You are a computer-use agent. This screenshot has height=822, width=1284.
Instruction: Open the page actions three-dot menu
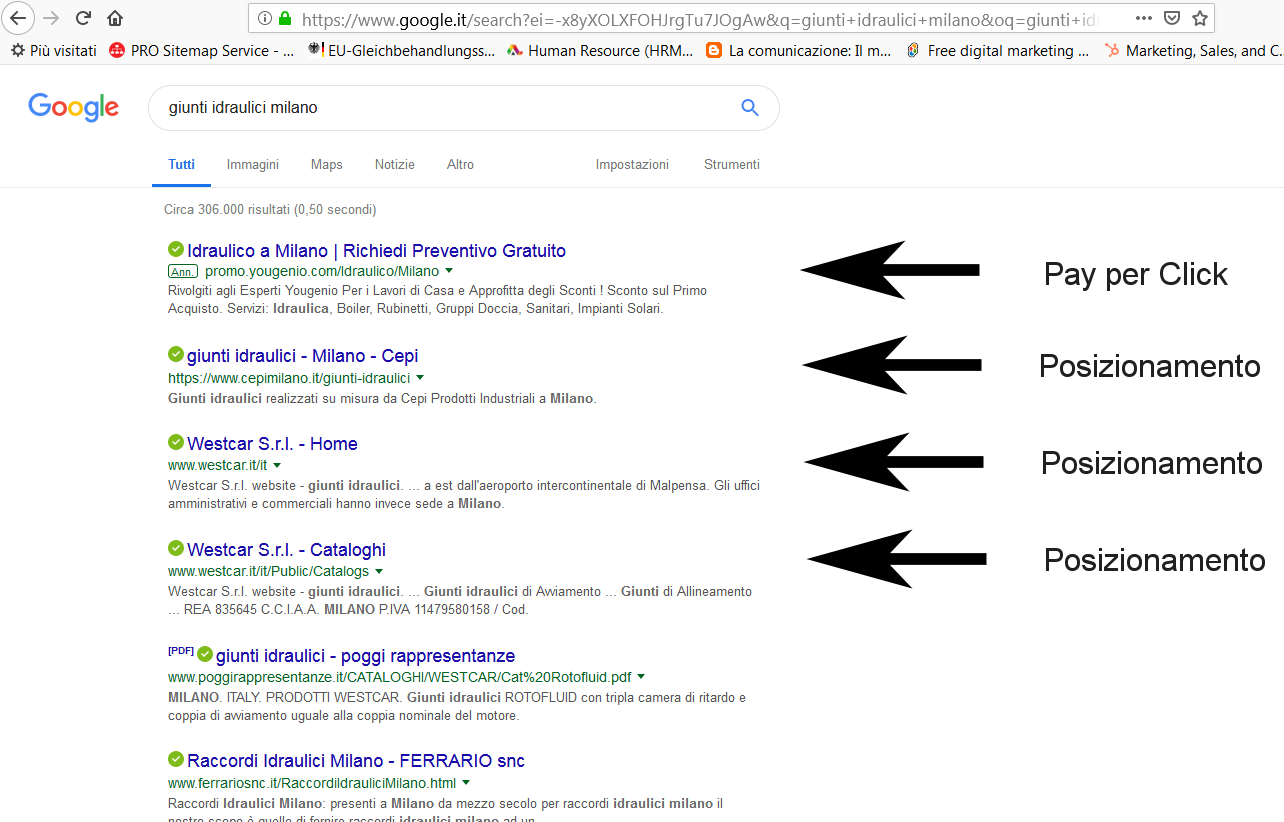coord(1144,18)
